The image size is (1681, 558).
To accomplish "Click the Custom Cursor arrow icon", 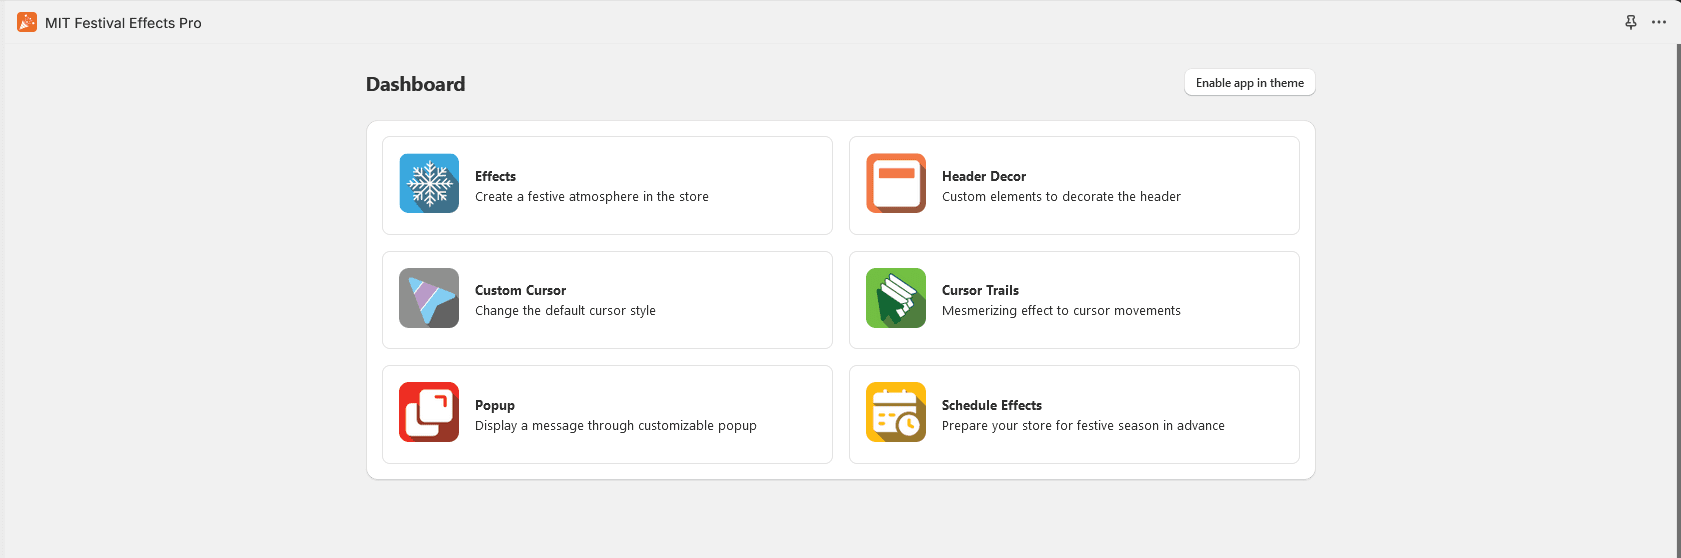I will [429, 298].
